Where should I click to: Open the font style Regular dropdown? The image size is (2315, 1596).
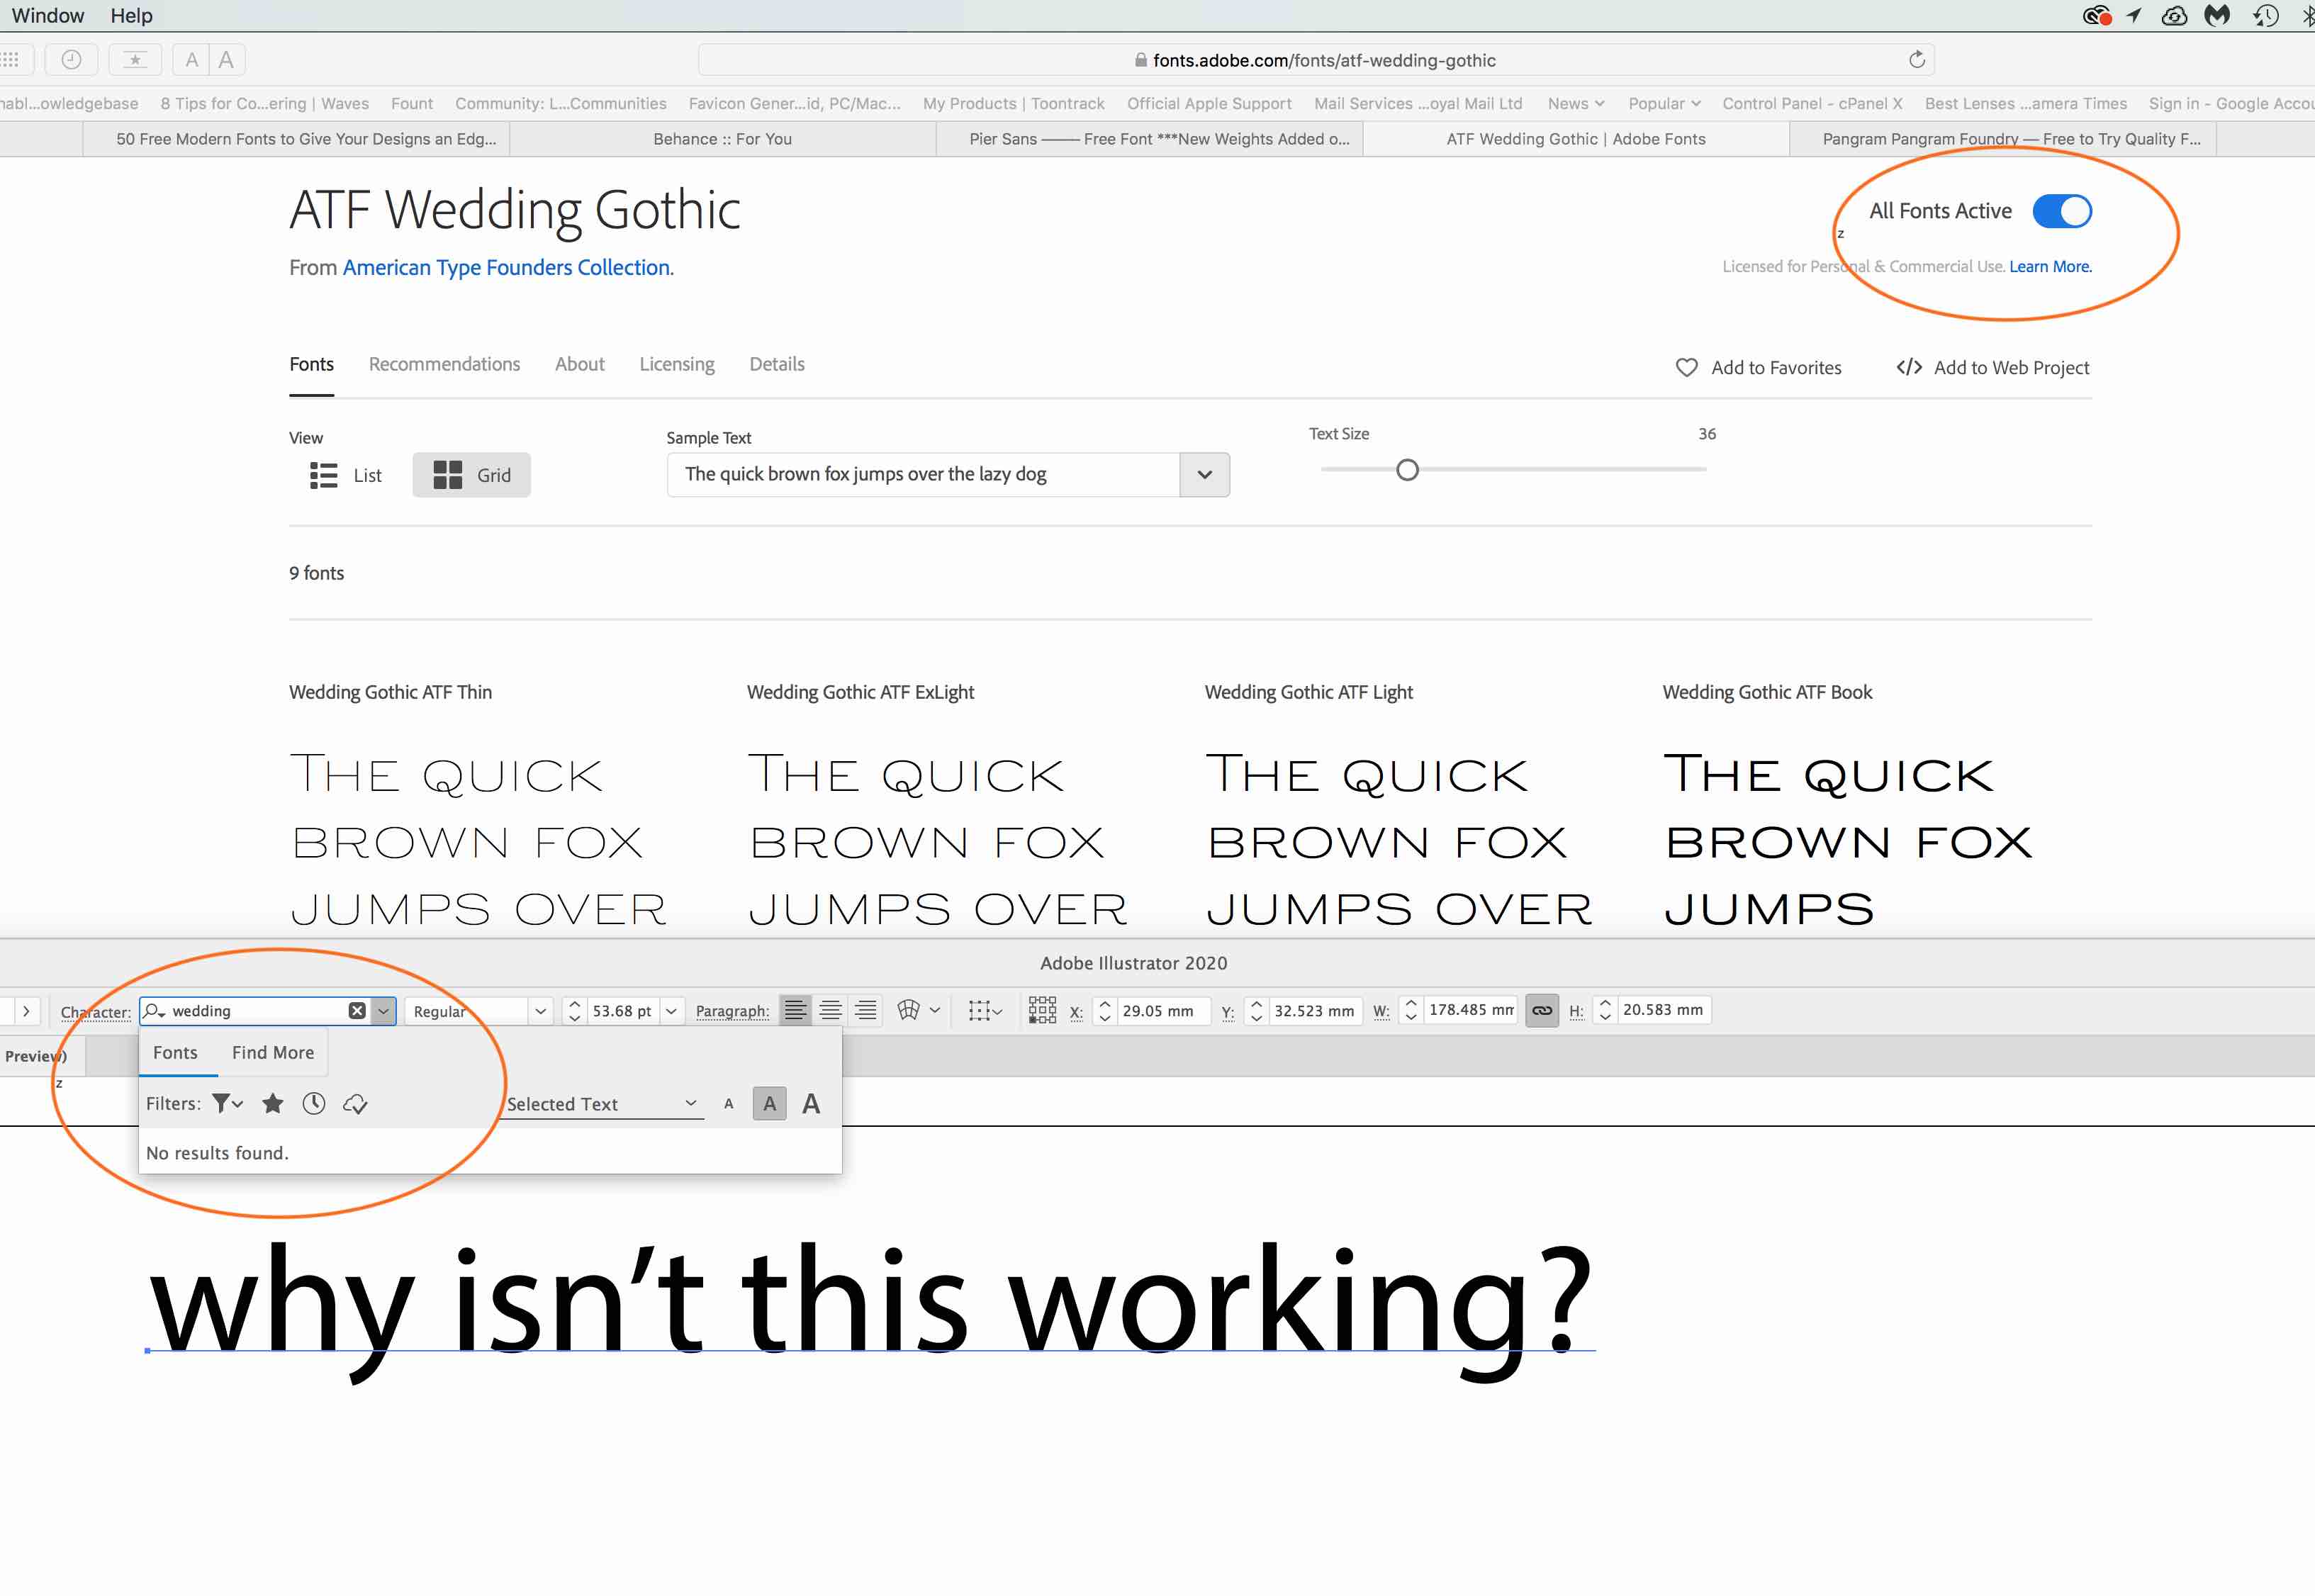(x=540, y=1011)
